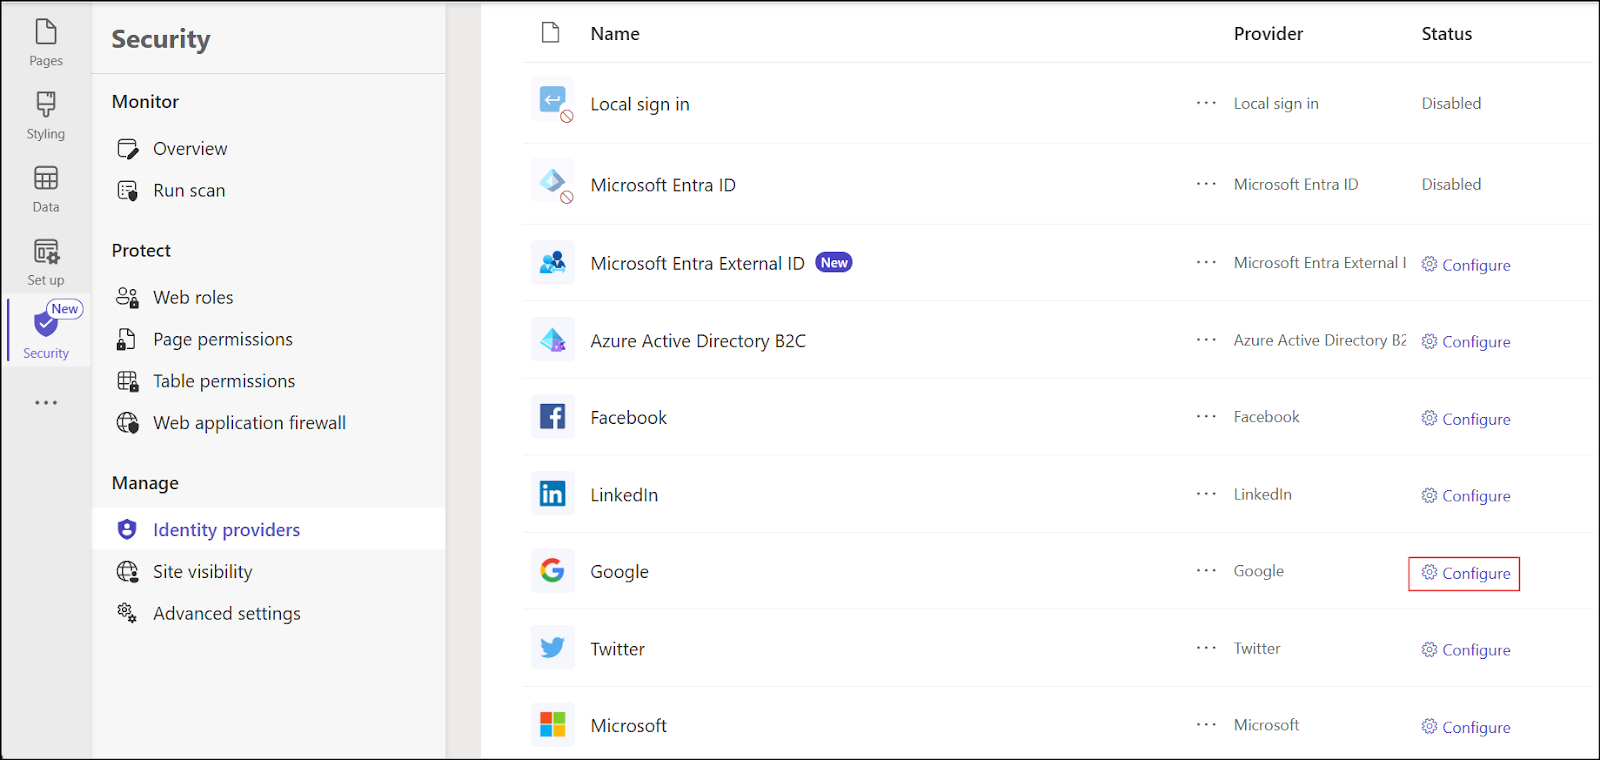The width and height of the screenshot is (1600, 760).
Task: Click the Facebook logo icon
Action: [553, 417]
